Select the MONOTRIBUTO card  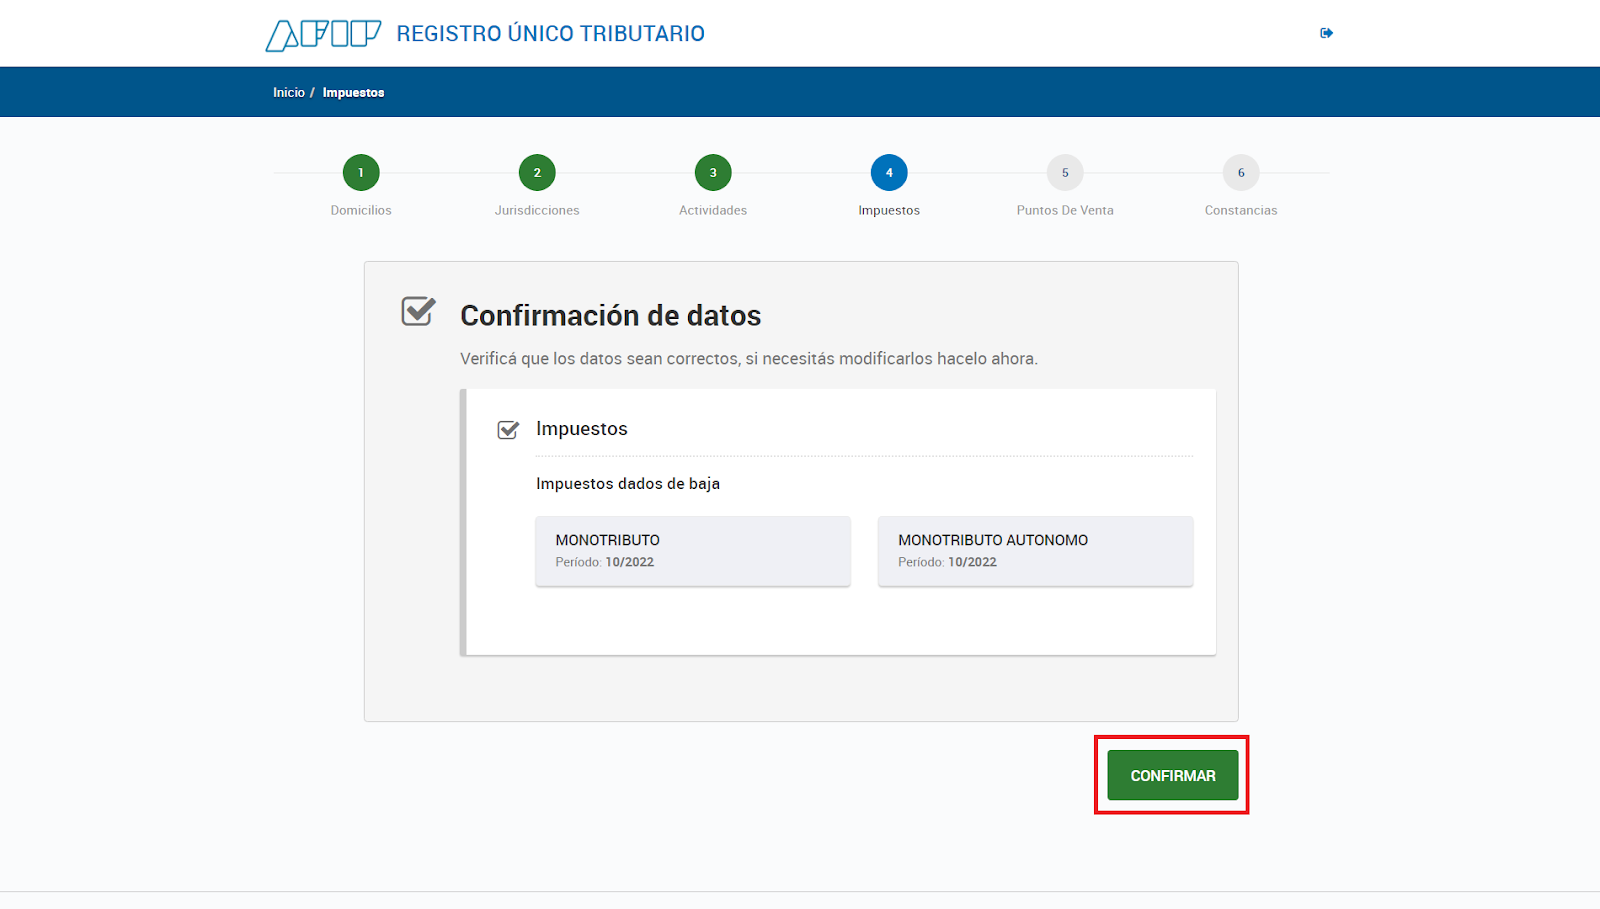pos(693,551)
